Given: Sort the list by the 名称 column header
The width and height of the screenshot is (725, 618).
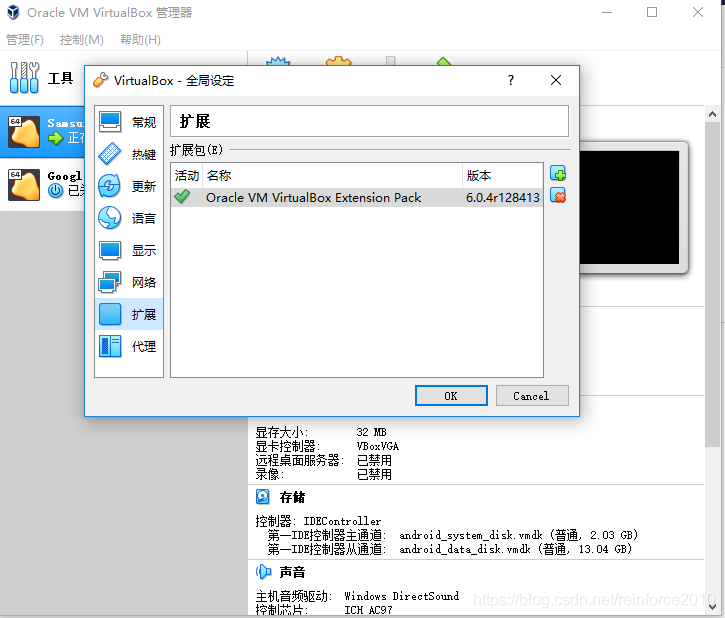Looking at the screenshot, I should 332,176.
